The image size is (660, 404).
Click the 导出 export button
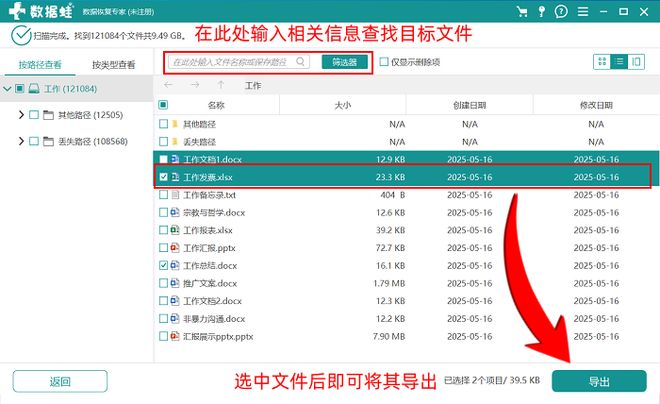click(599, 381)
